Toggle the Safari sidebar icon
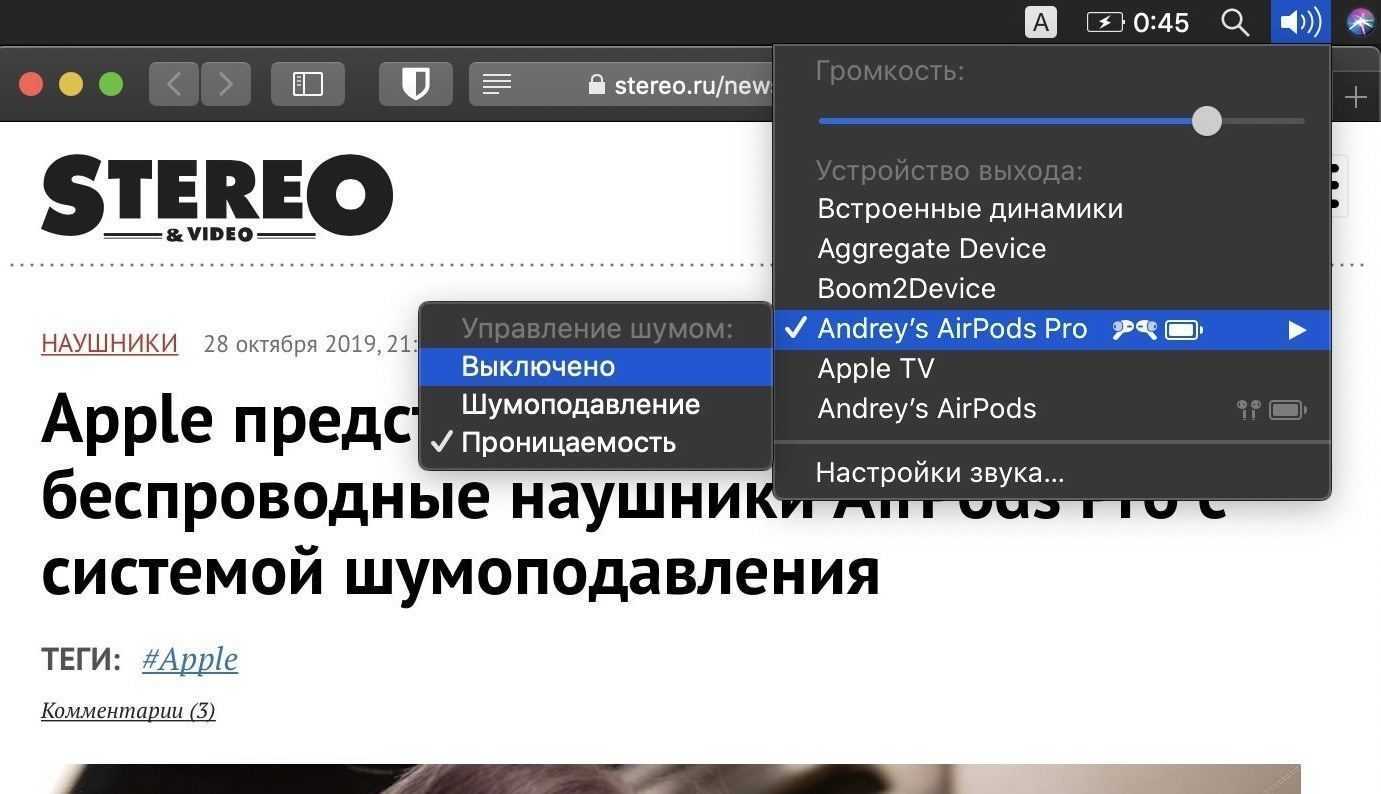1381x794 pixels. tap(307, 84)
